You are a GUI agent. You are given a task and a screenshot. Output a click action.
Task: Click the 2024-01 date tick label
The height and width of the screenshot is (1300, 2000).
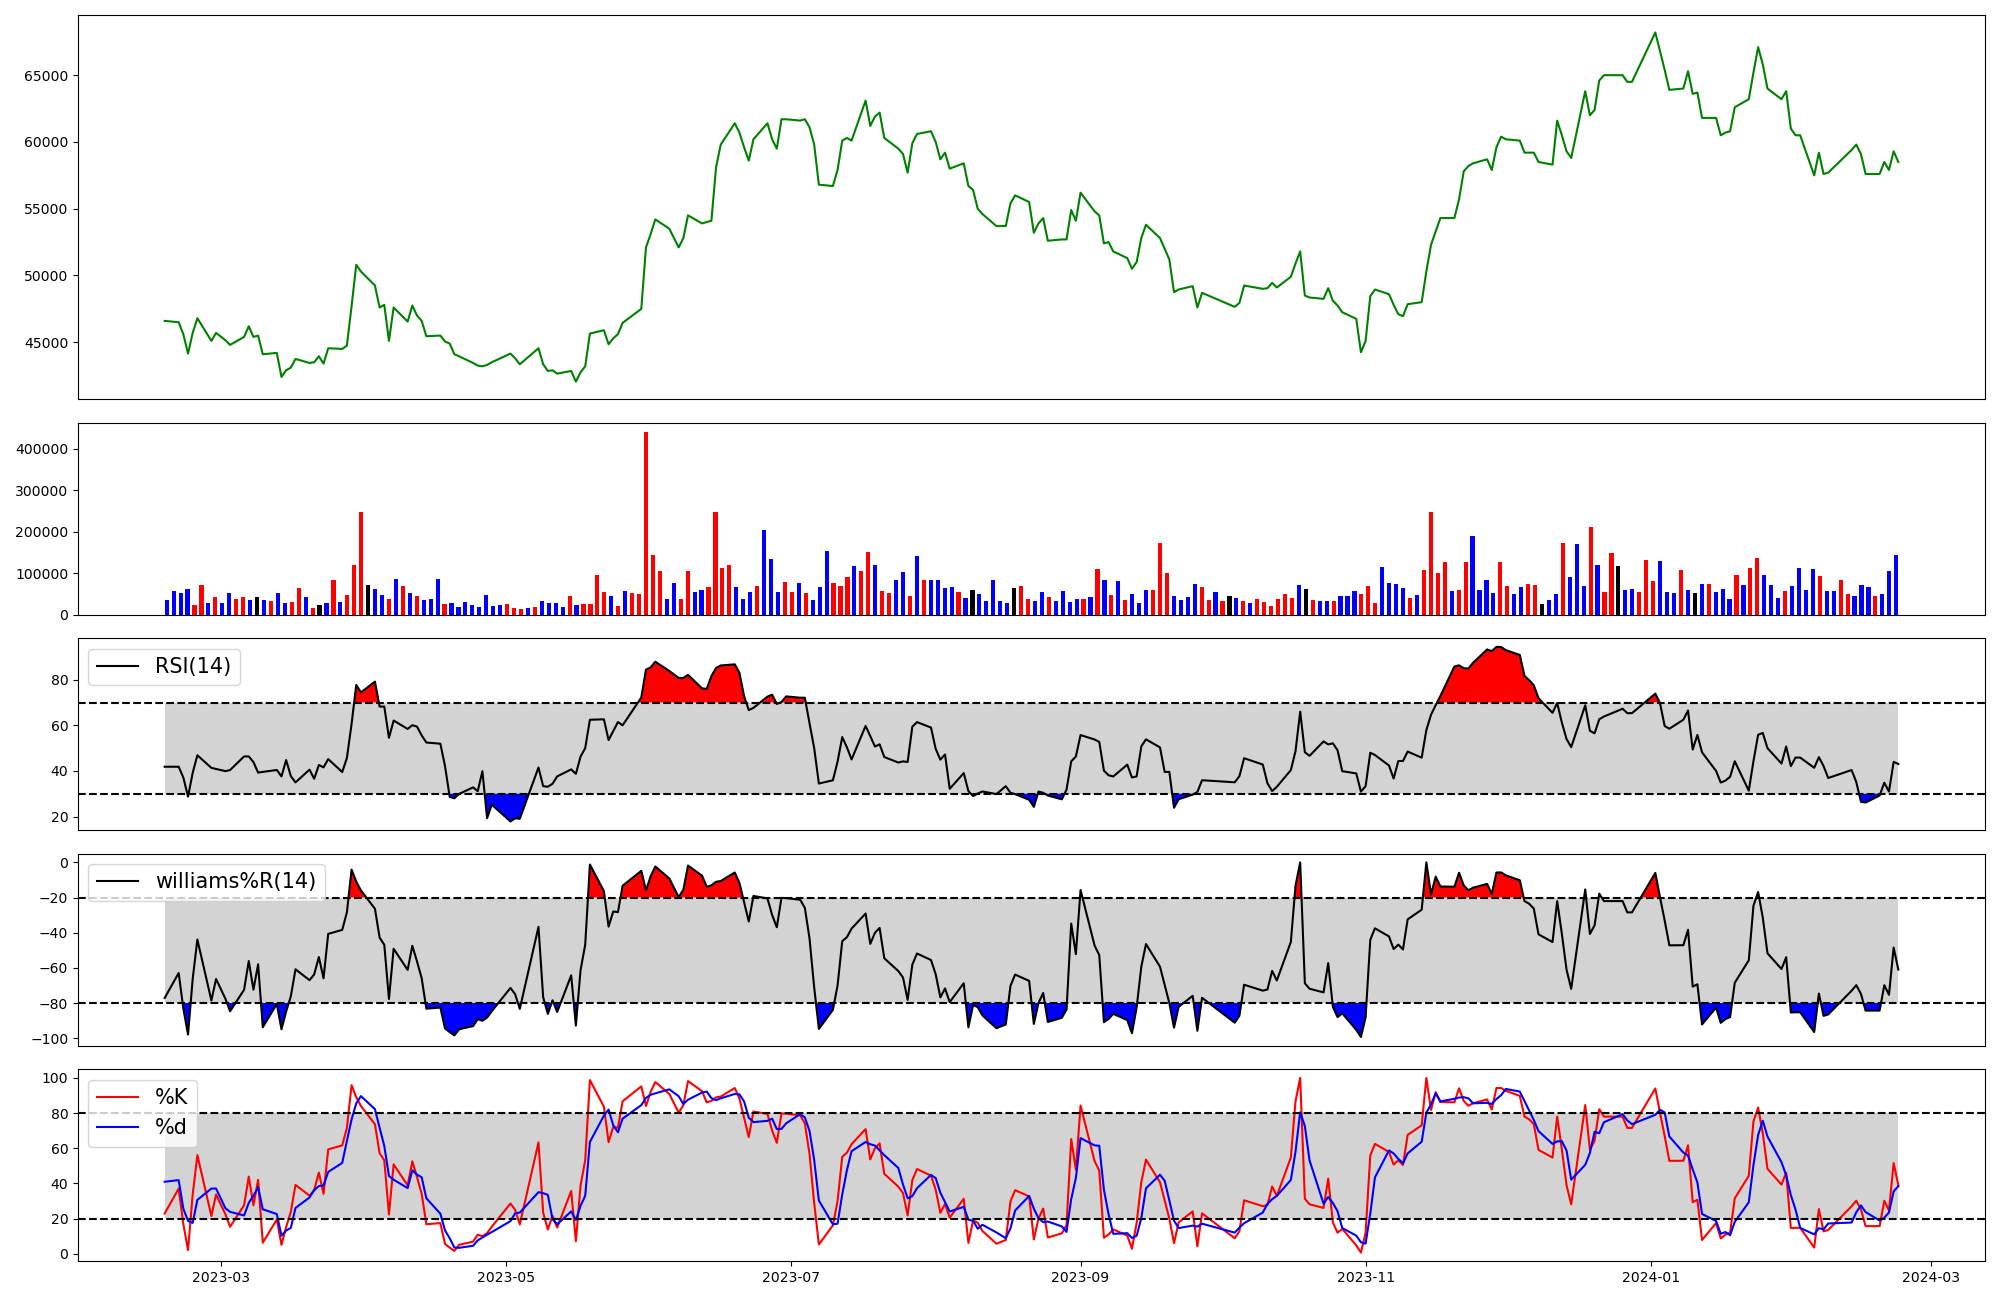point(1651,1277)
